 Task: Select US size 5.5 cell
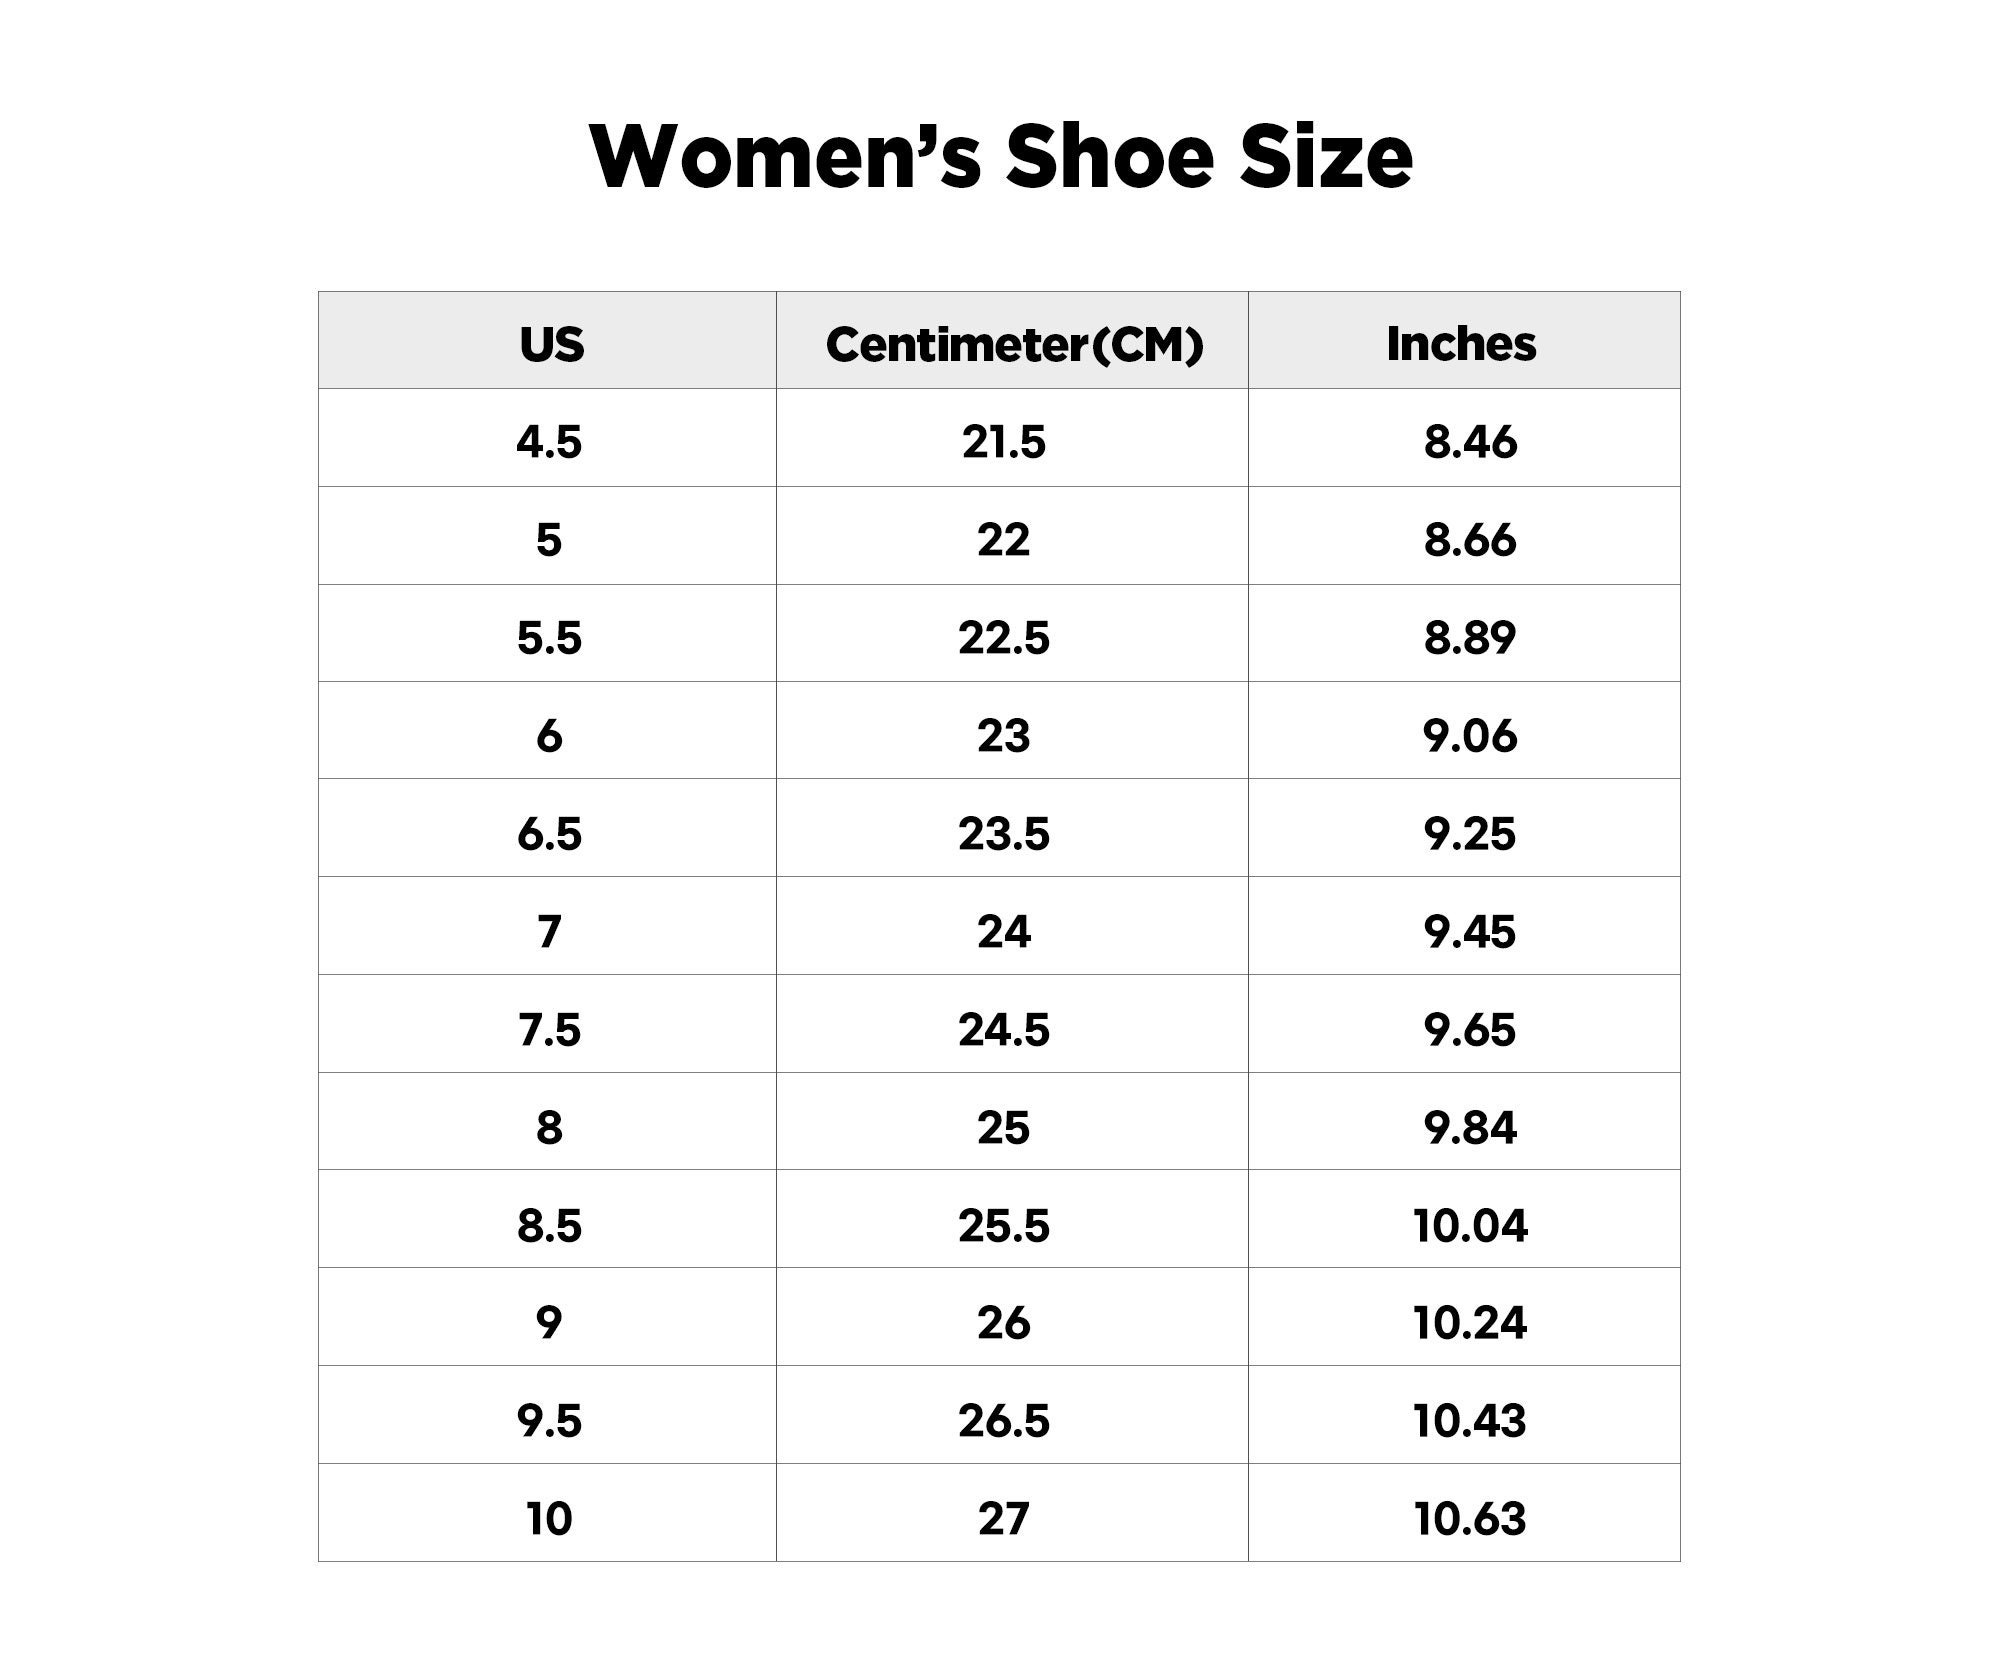[548, 635]
